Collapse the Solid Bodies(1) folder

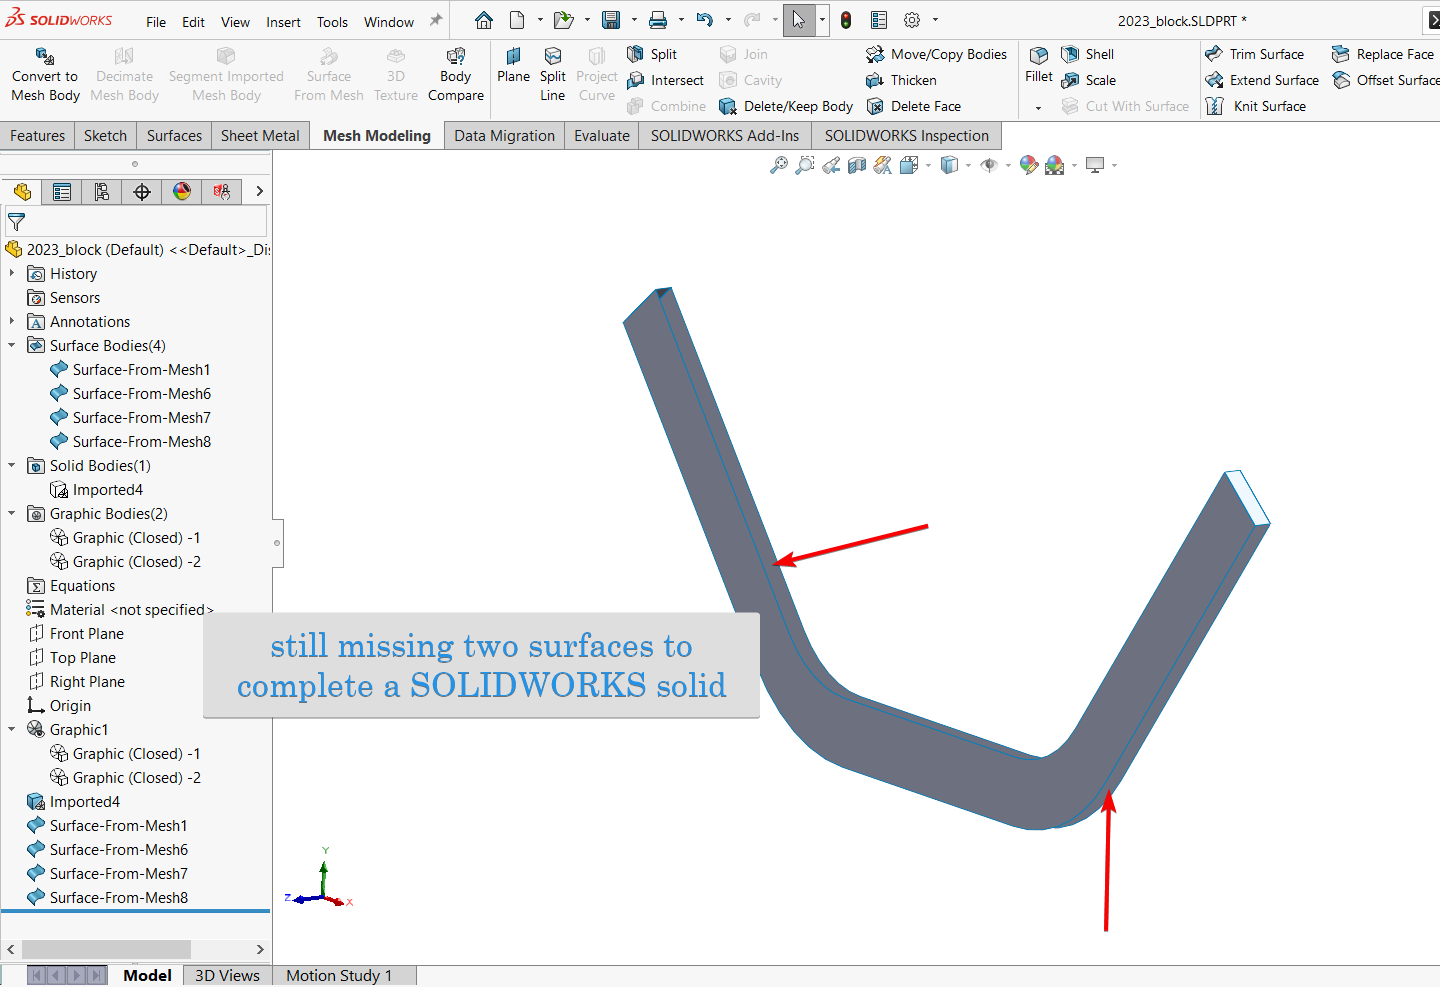(12, 465)
